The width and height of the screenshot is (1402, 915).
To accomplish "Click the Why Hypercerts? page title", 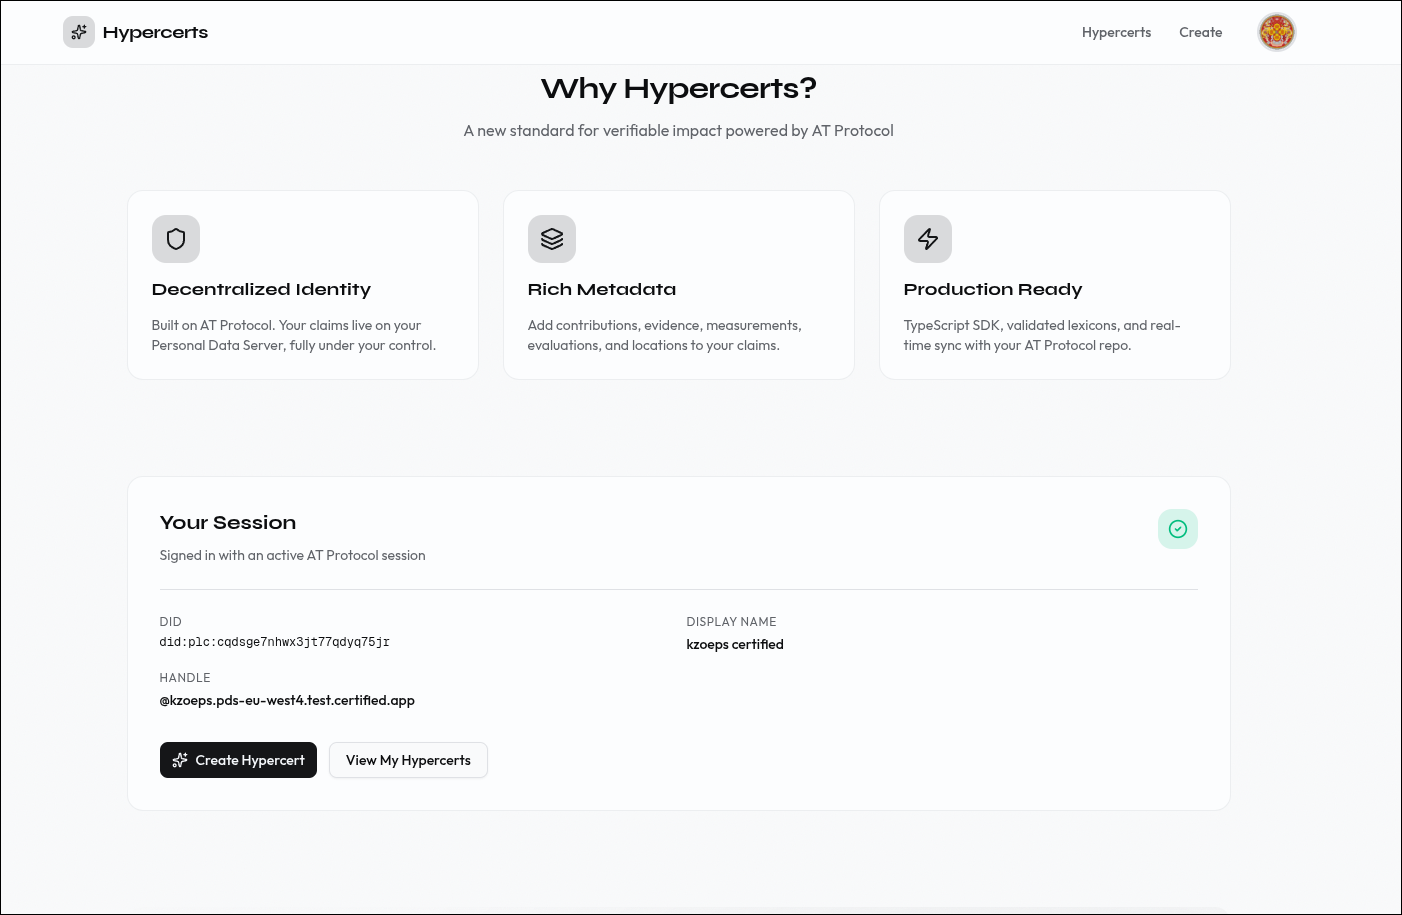I will pyautogui.click(x=679, y=88).
